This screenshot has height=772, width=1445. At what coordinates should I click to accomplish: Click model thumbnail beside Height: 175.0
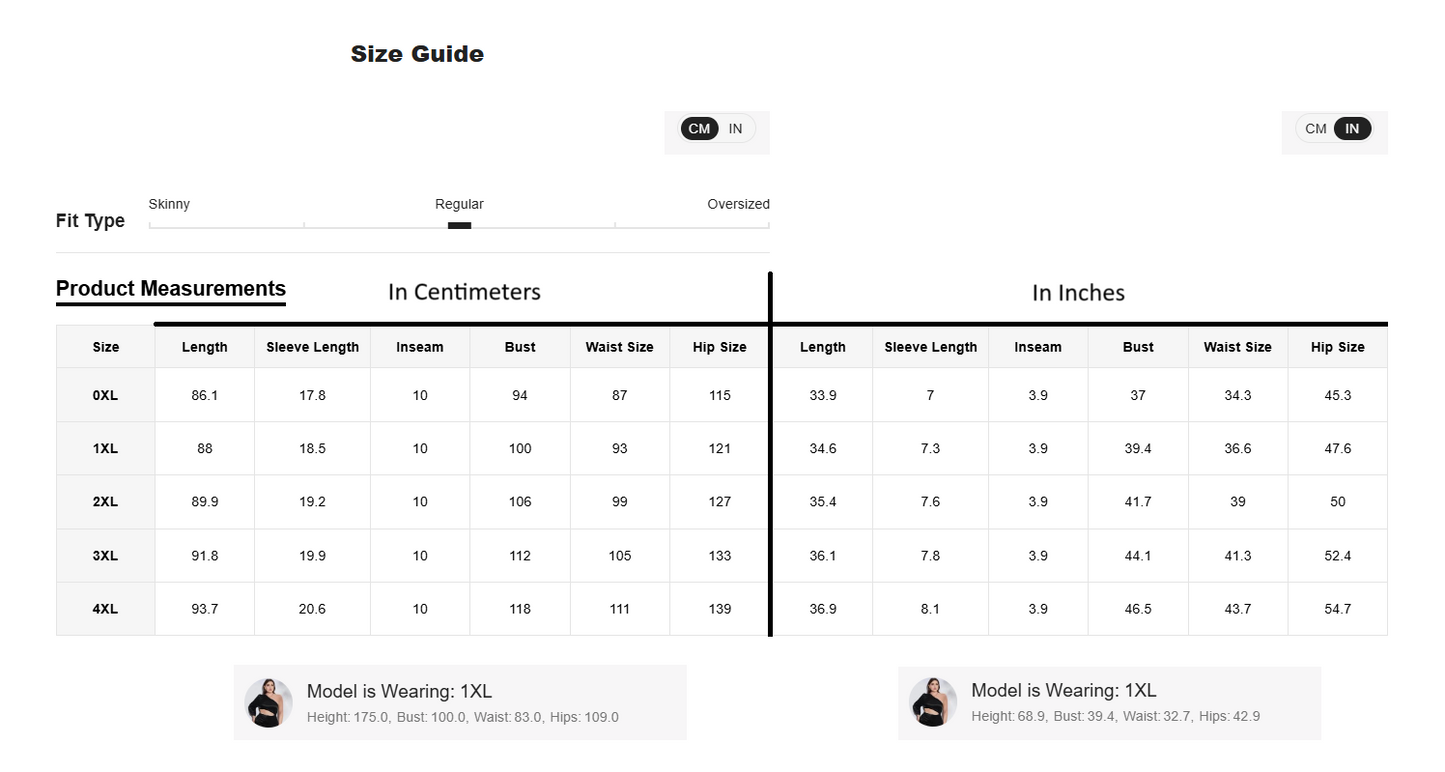pos(269,703)
